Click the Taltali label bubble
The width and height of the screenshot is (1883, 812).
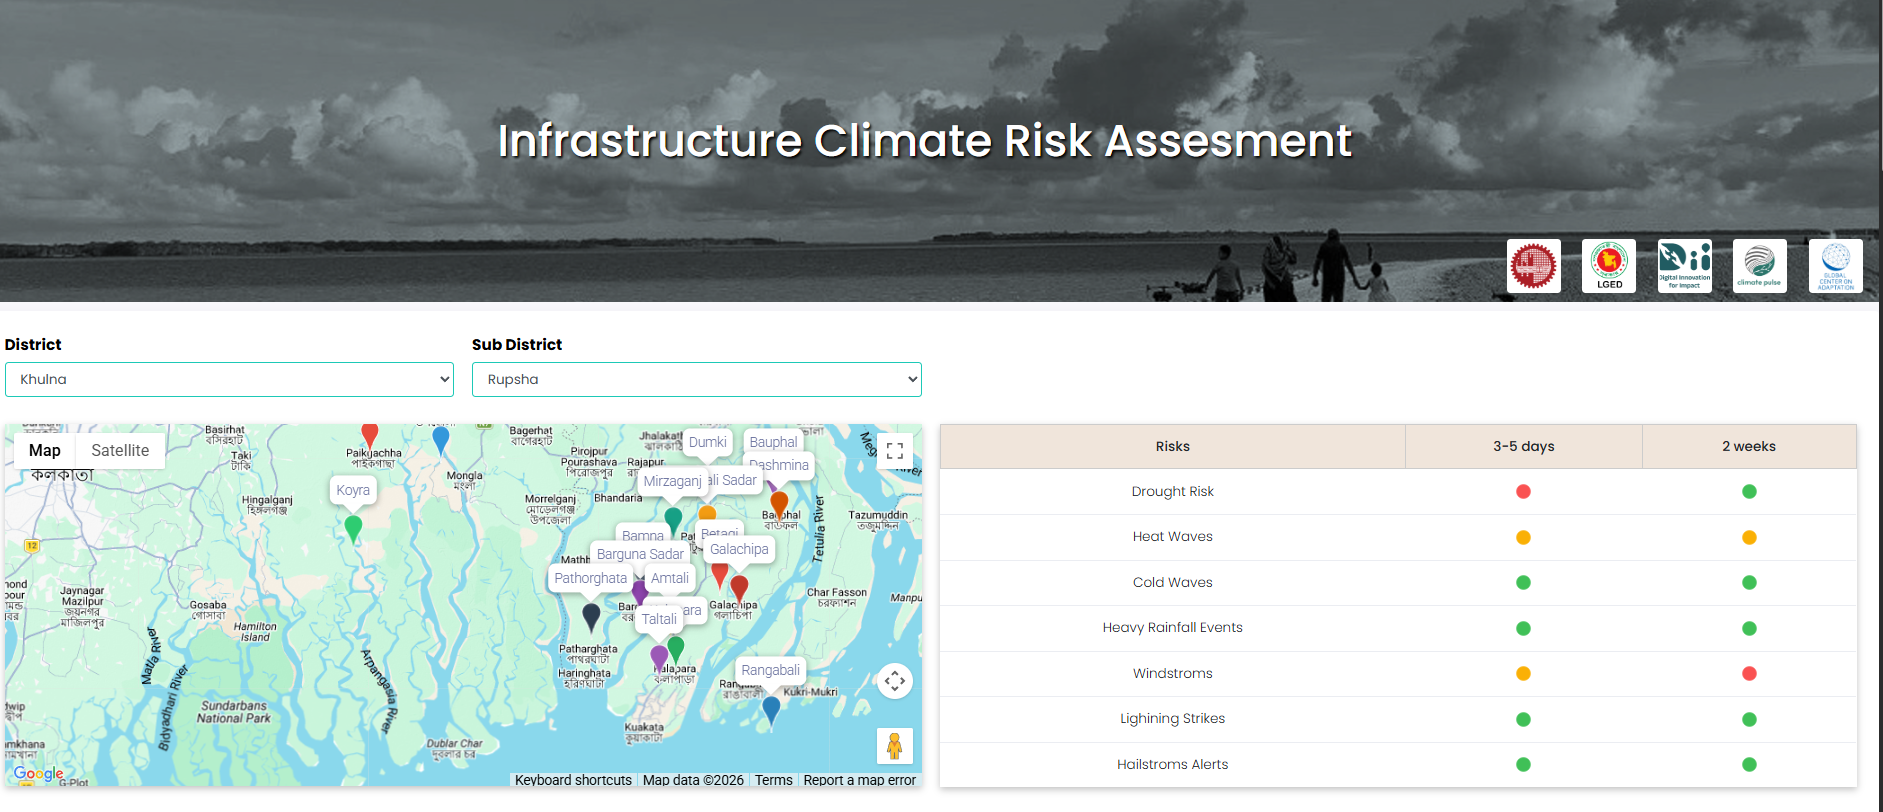point(659,619)
